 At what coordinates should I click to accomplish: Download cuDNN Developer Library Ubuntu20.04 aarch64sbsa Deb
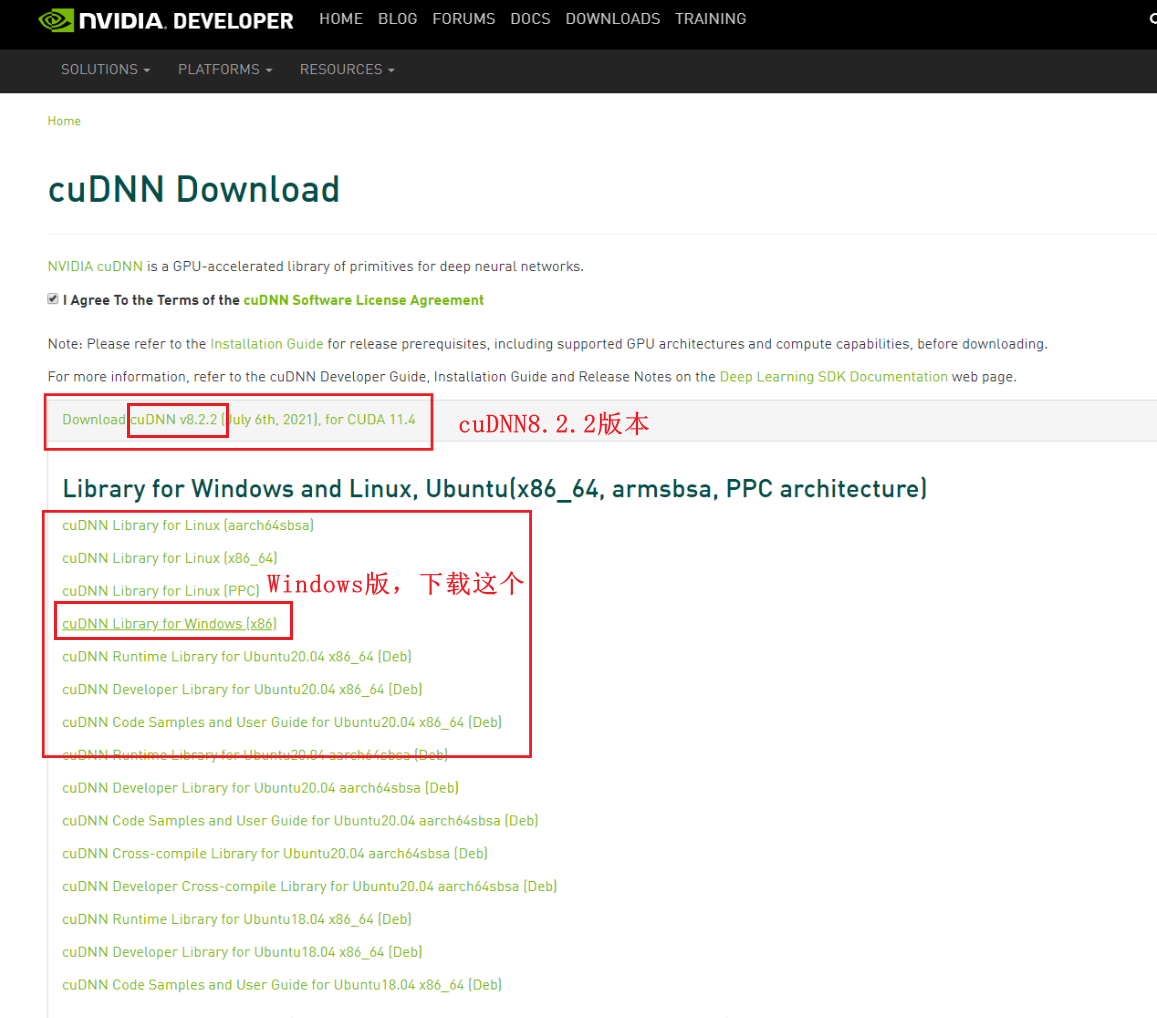(260, 788)
